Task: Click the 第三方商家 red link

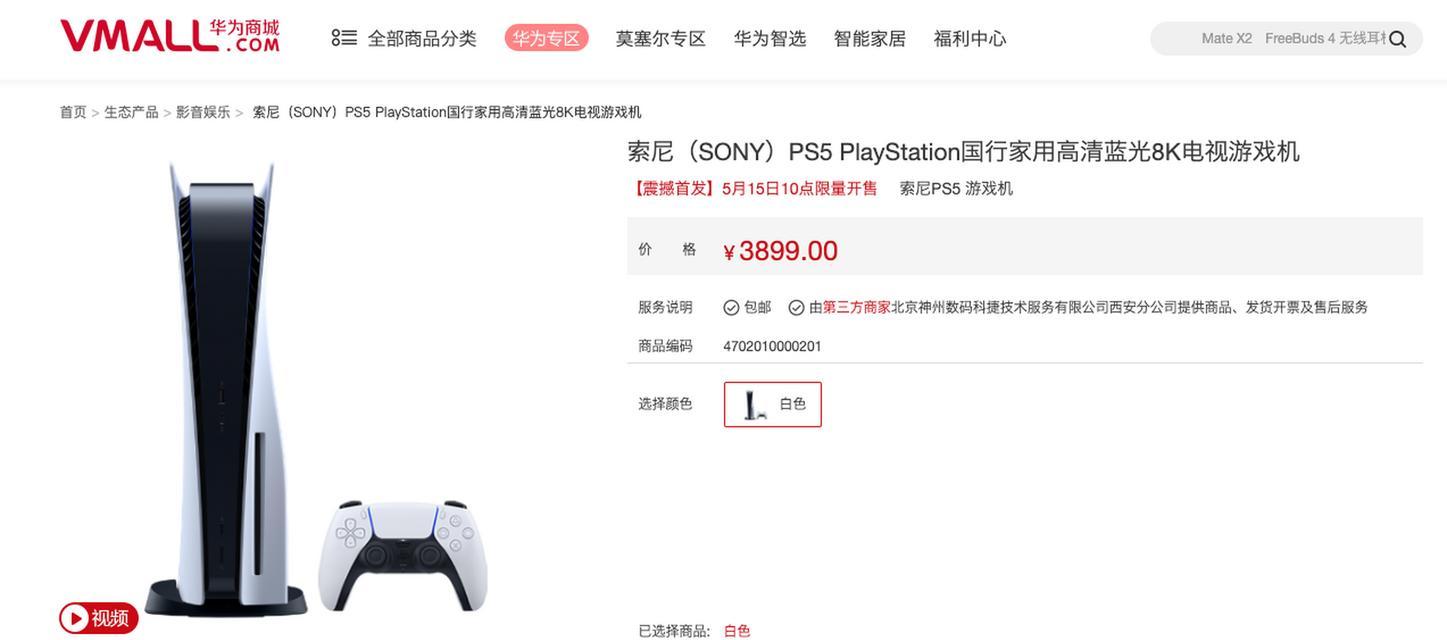Action: pos(857,307)
